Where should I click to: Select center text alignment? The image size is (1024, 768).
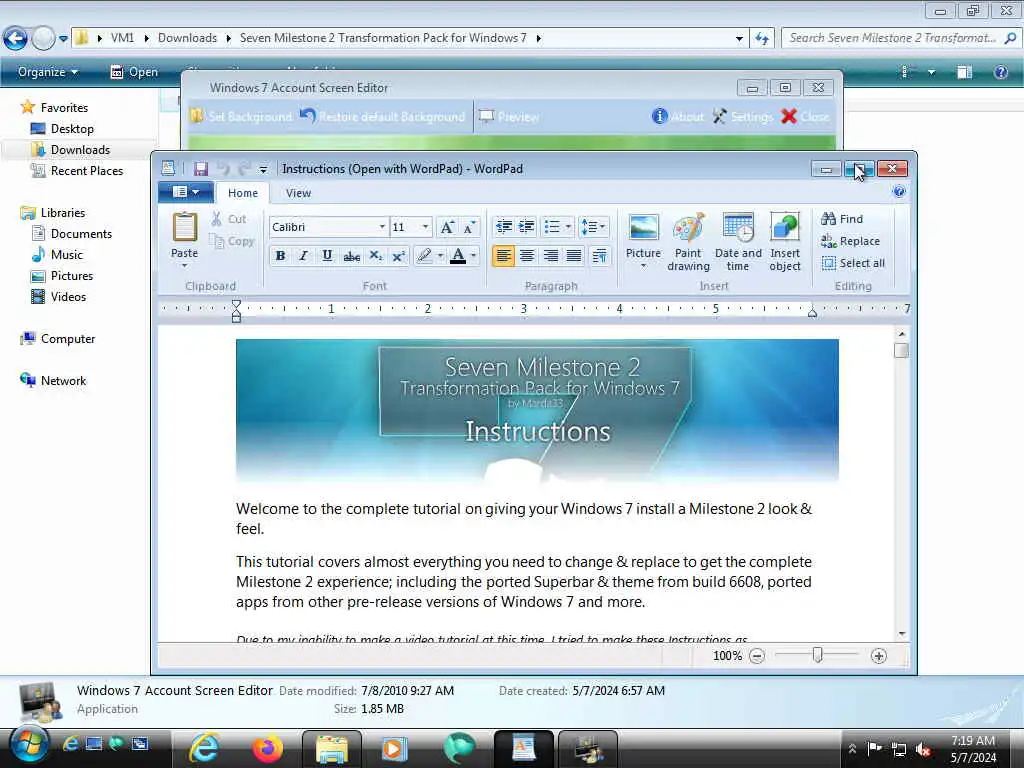(526, 255)
